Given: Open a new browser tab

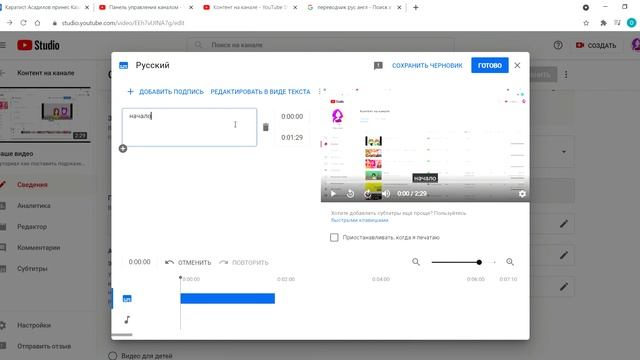Looking at the screenshot, I should [416, 7].
